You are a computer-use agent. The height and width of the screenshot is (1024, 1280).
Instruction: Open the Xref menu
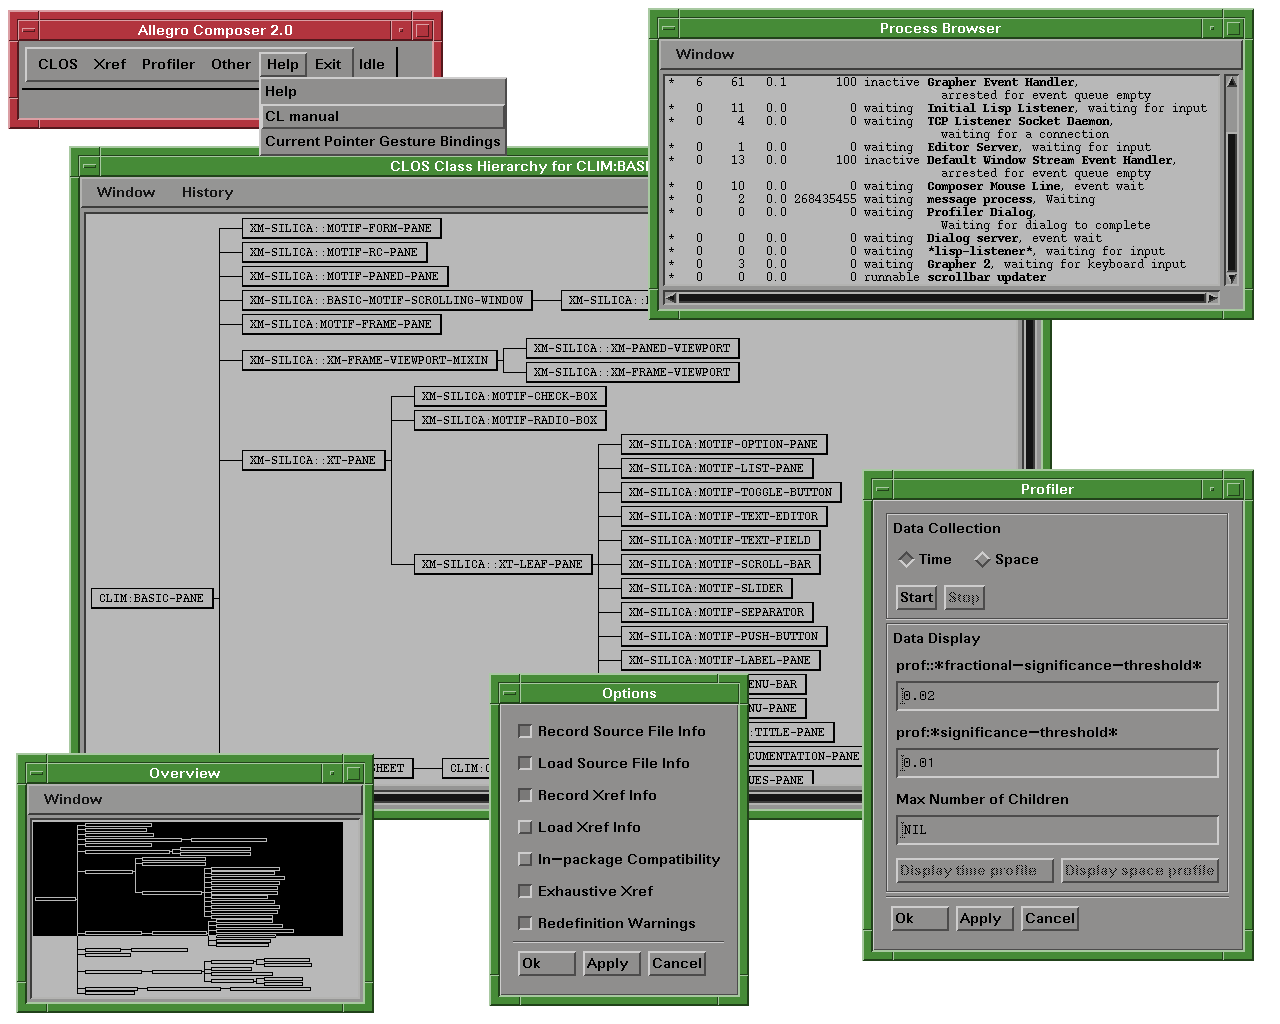[x=110, y=64]
